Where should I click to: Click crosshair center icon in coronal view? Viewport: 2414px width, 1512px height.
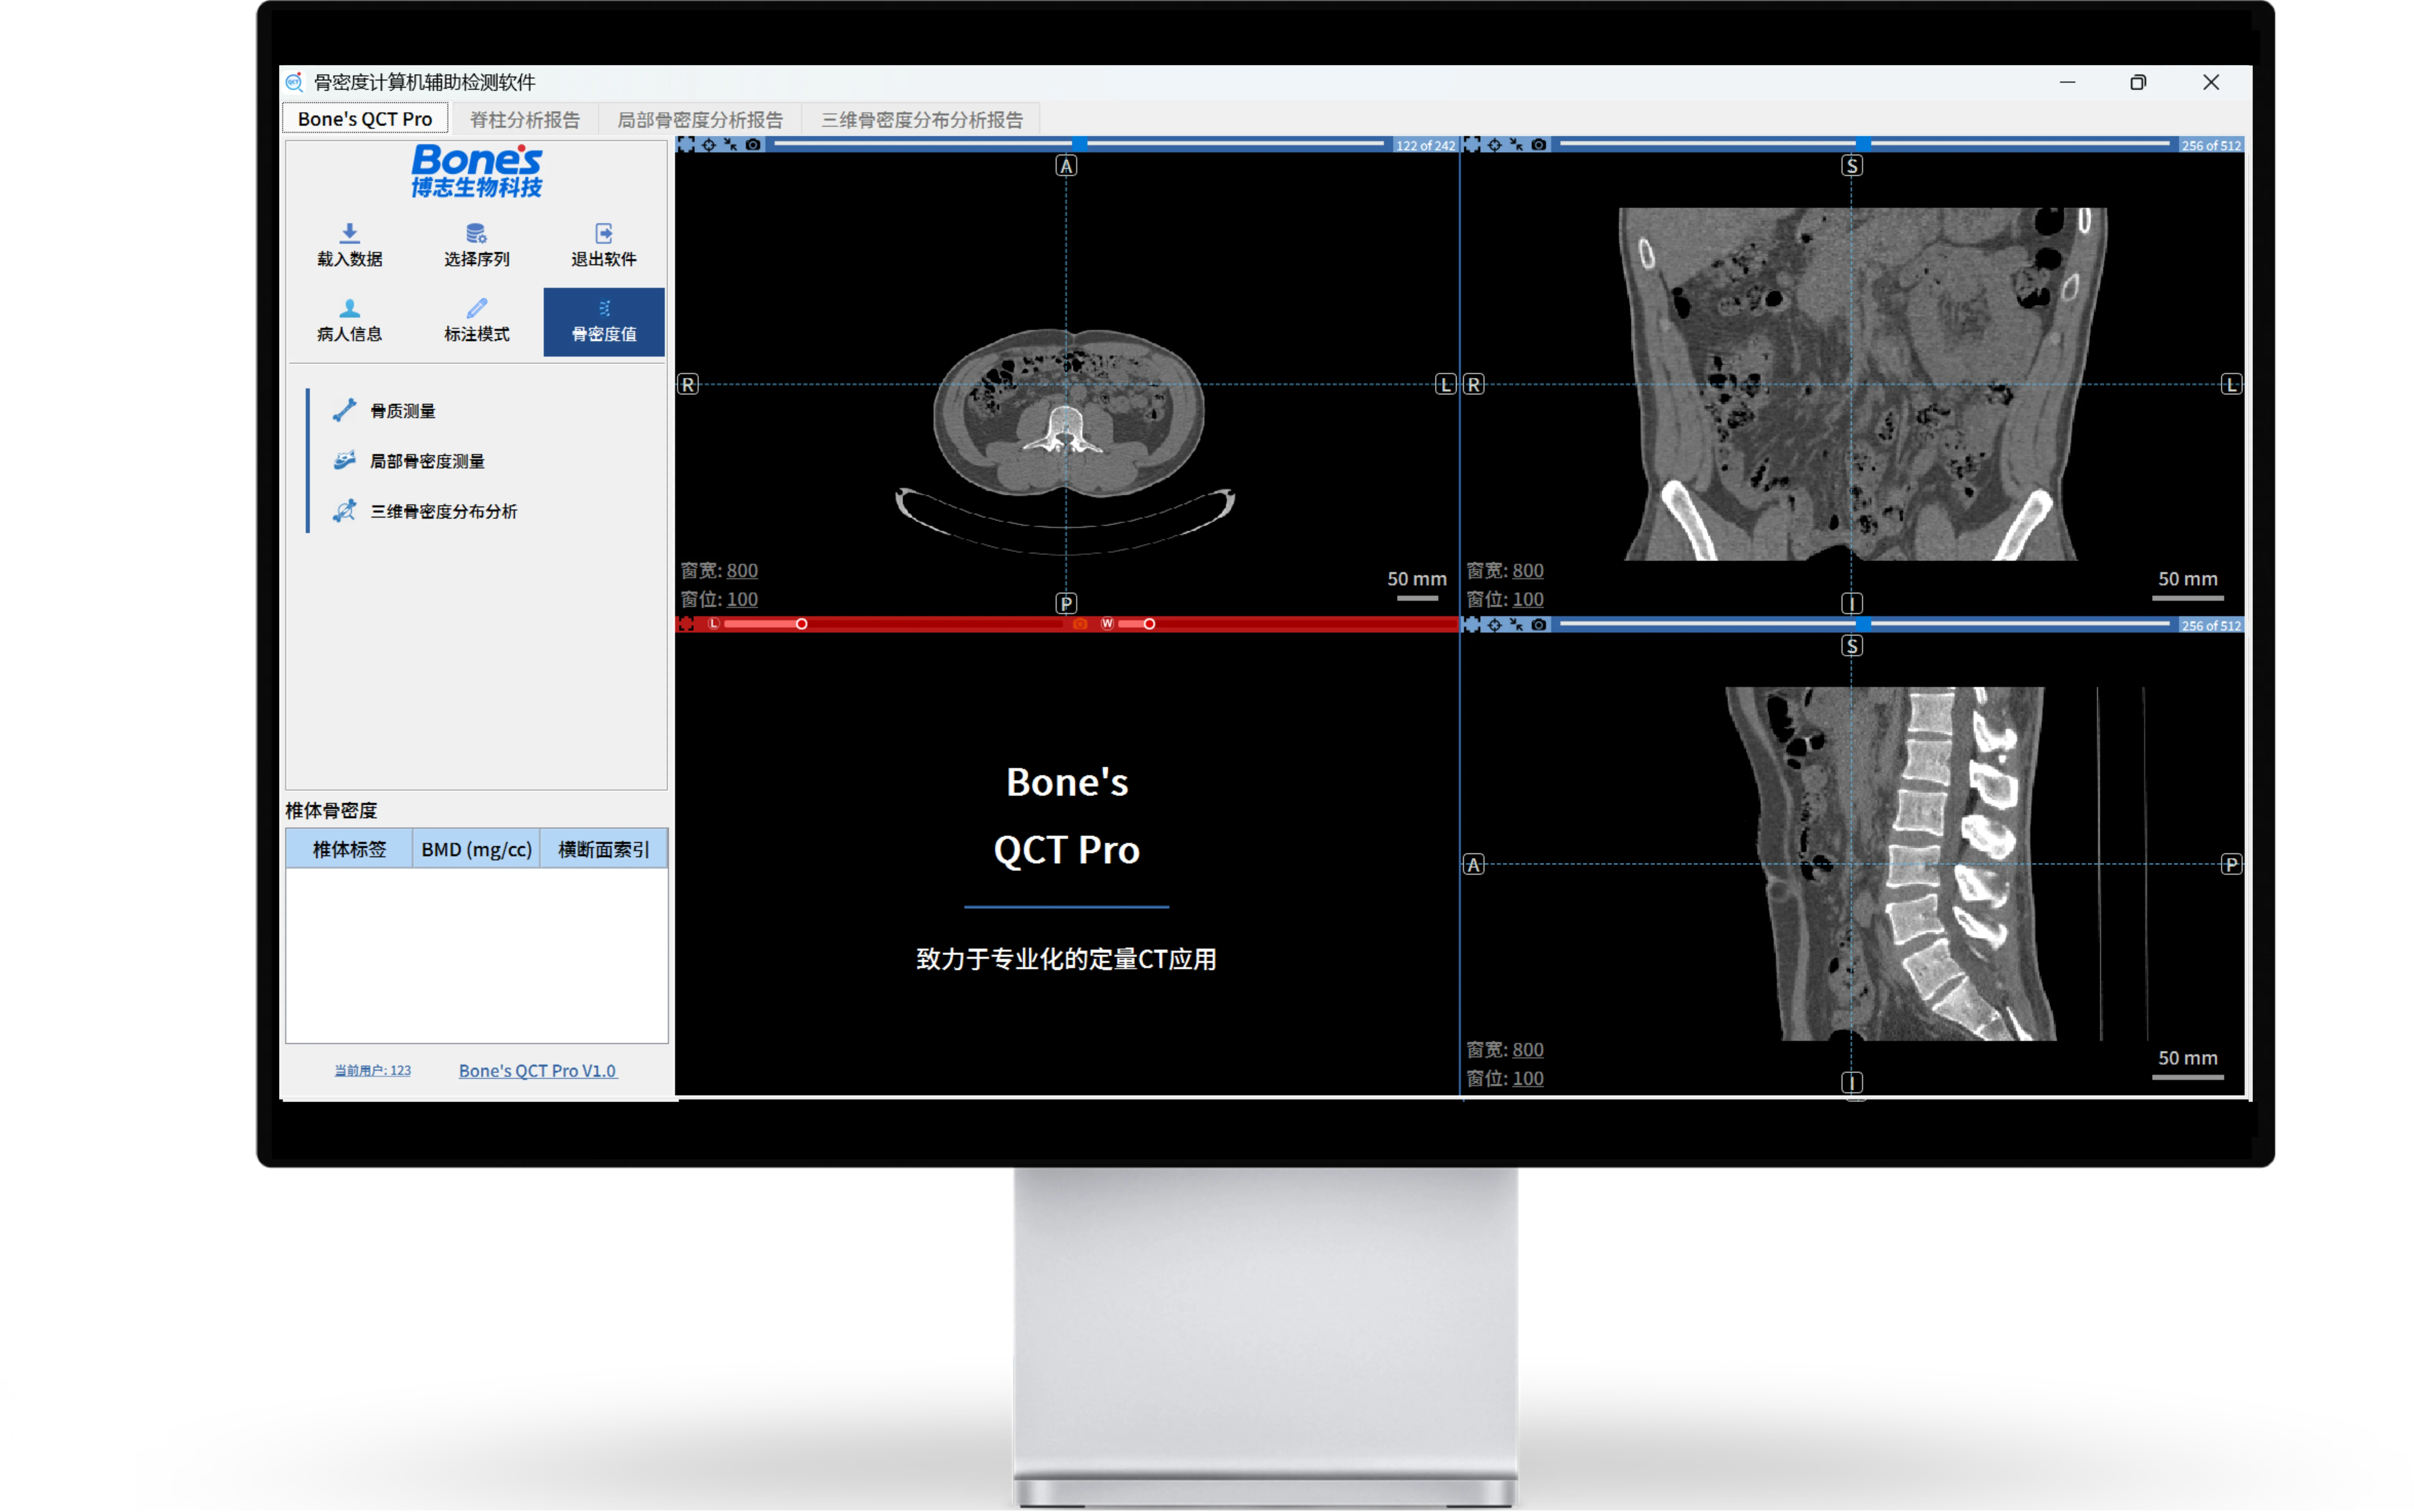click(1494, 145)
